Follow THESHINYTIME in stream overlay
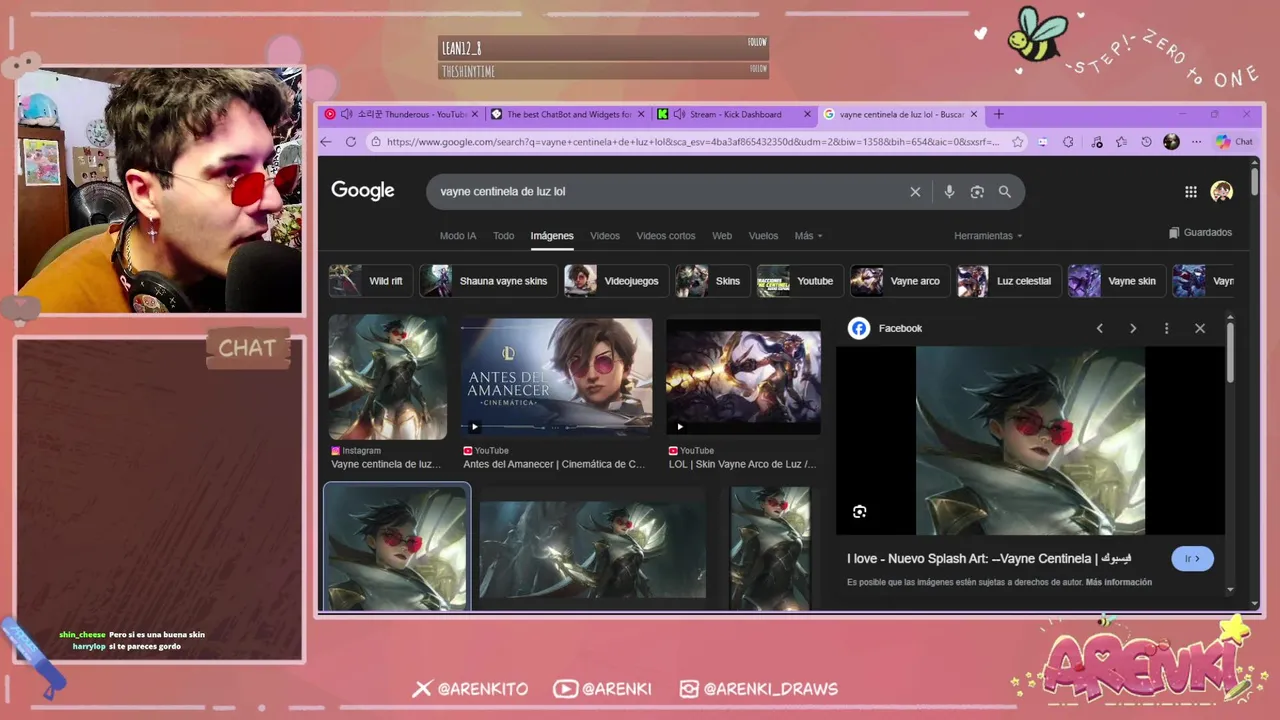 pyautogui.click(x=758, y=69)
